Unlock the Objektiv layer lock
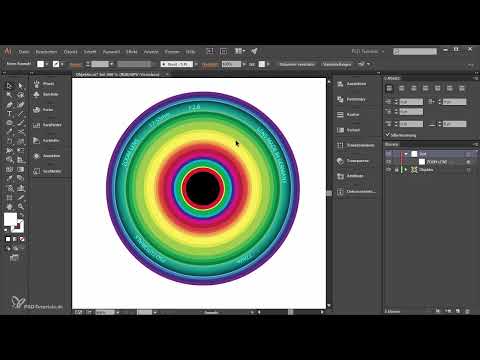Image resolution: width=480 pixels, height=360 pixels. (x=397, y=170)
